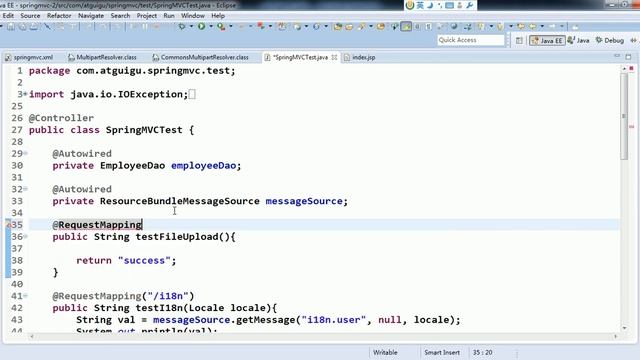Collapse testFileUpload method at line 36
The image size is (640, 360).
point(25,236)
